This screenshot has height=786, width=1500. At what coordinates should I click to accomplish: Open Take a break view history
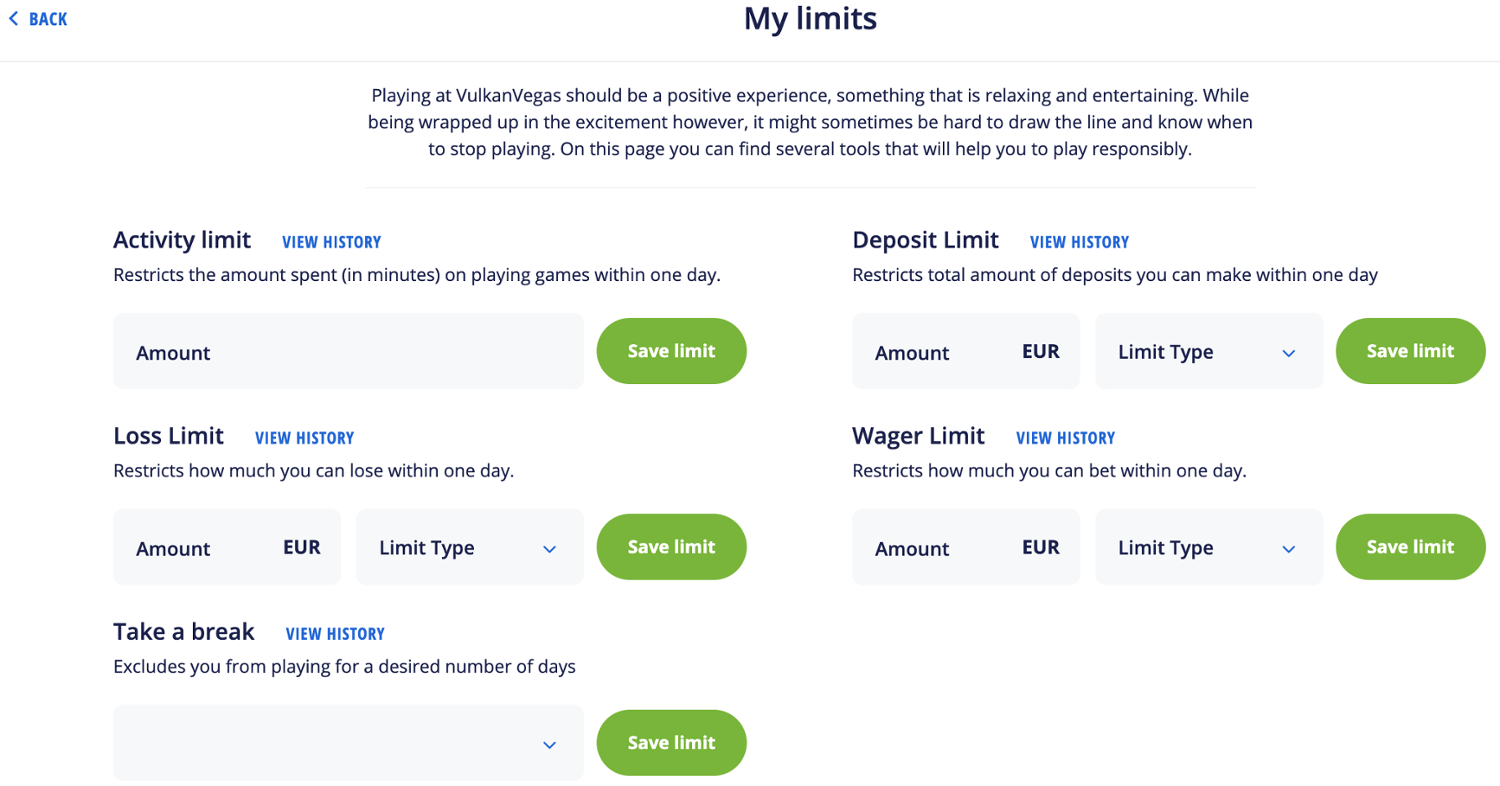[335, 634]
